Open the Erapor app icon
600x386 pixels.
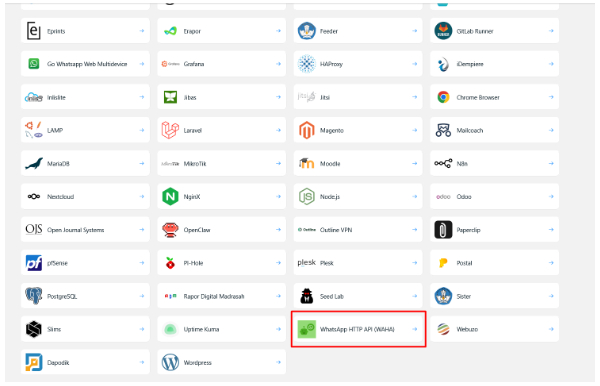tap(170, 31)
